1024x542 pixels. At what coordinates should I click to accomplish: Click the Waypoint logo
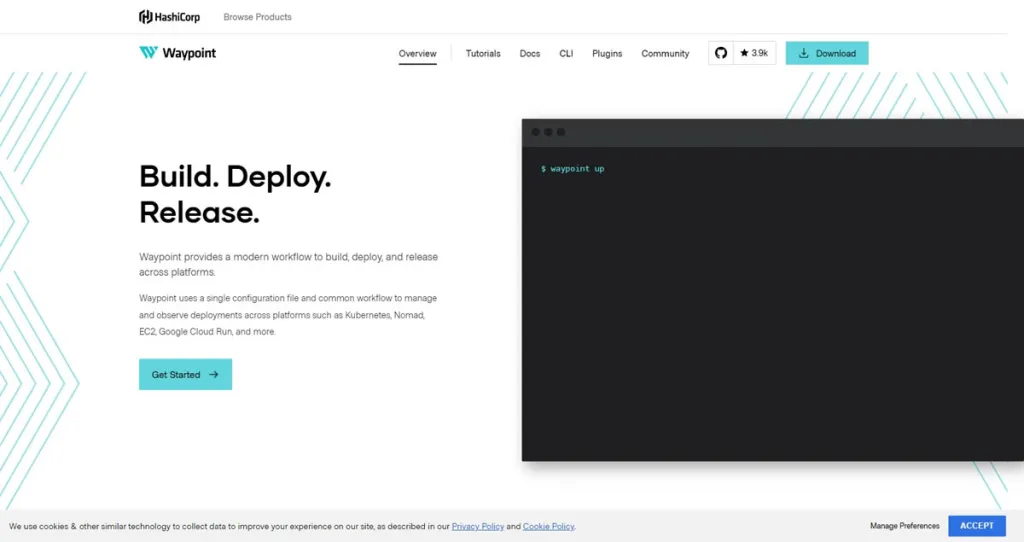(178, 53)
